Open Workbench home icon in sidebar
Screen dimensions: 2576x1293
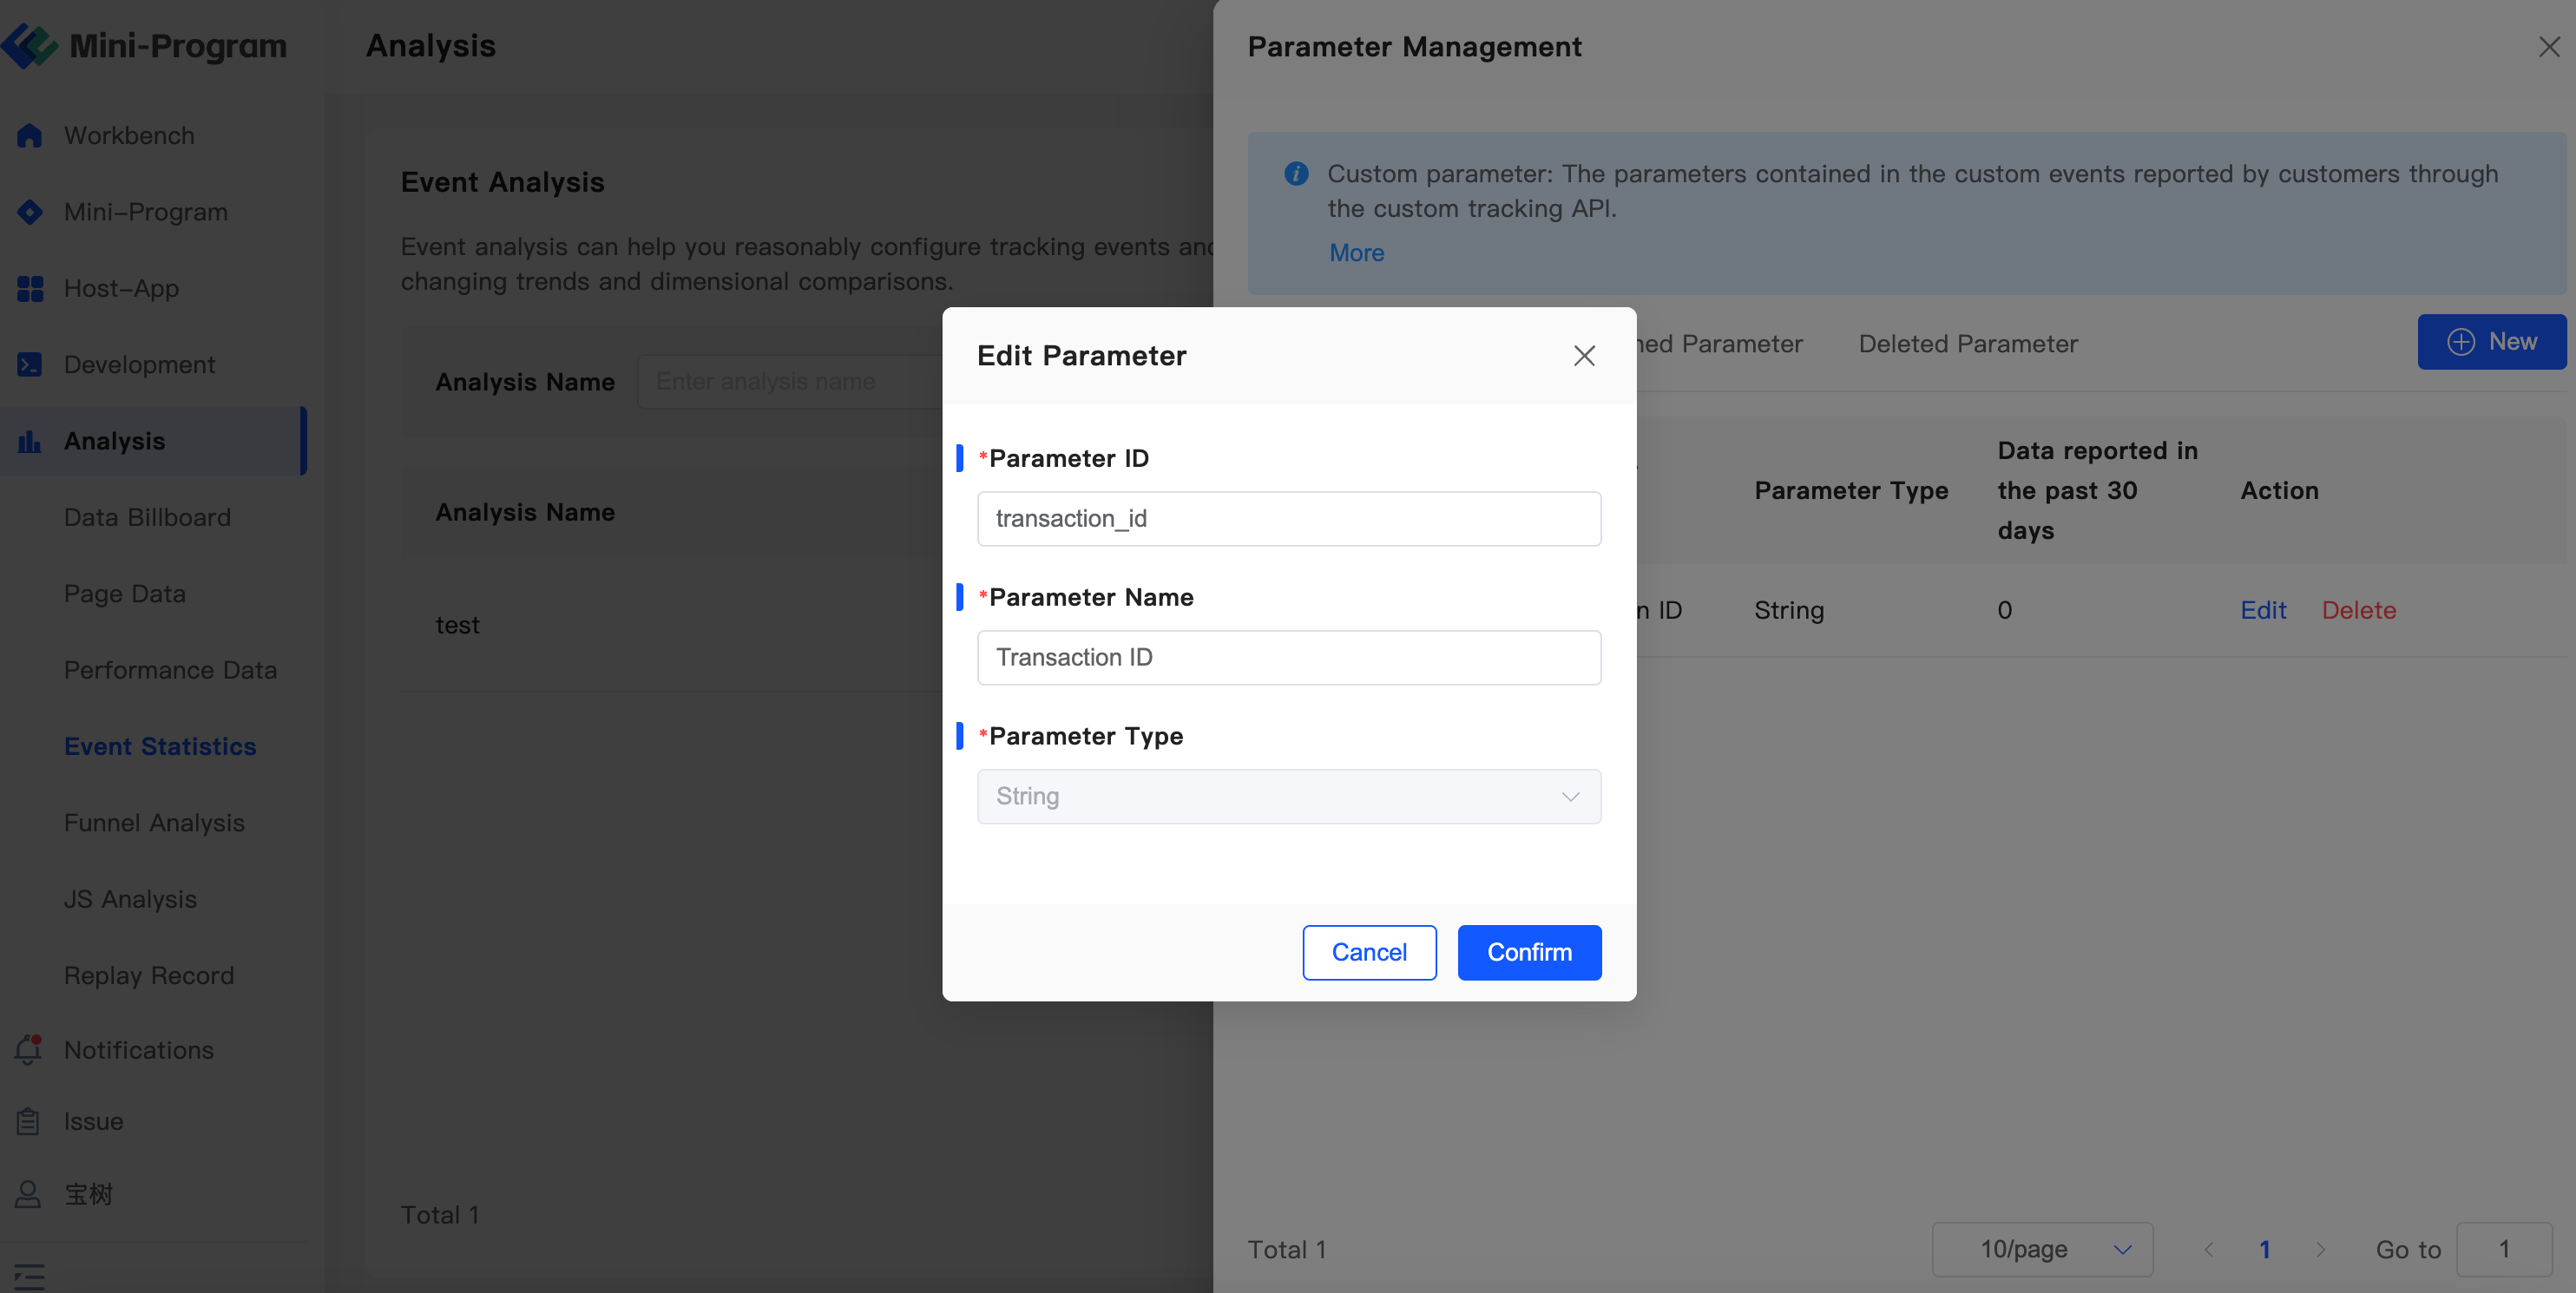pyautogui.click(x=30, y=135)
